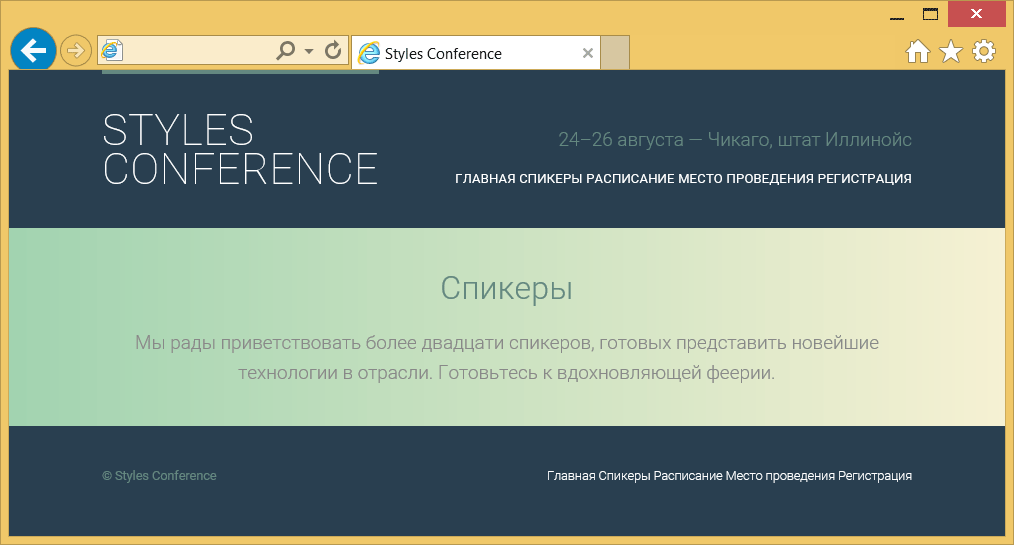
Task: Close the Styles Conference tab
Action: (x=588, y=54)
